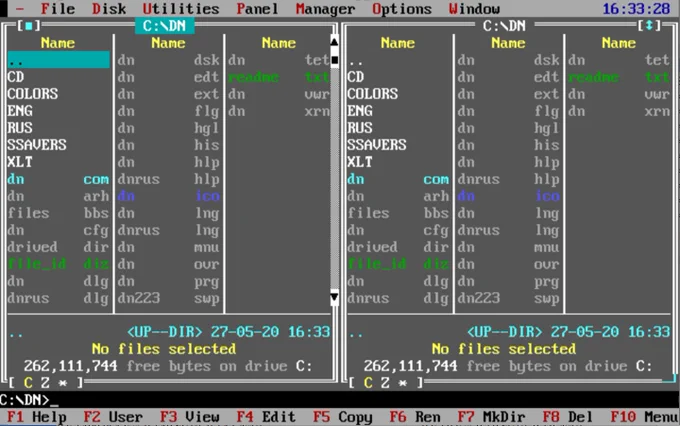Click free bytes status in the left panel
680x426 pixels.
click(168, 366)
